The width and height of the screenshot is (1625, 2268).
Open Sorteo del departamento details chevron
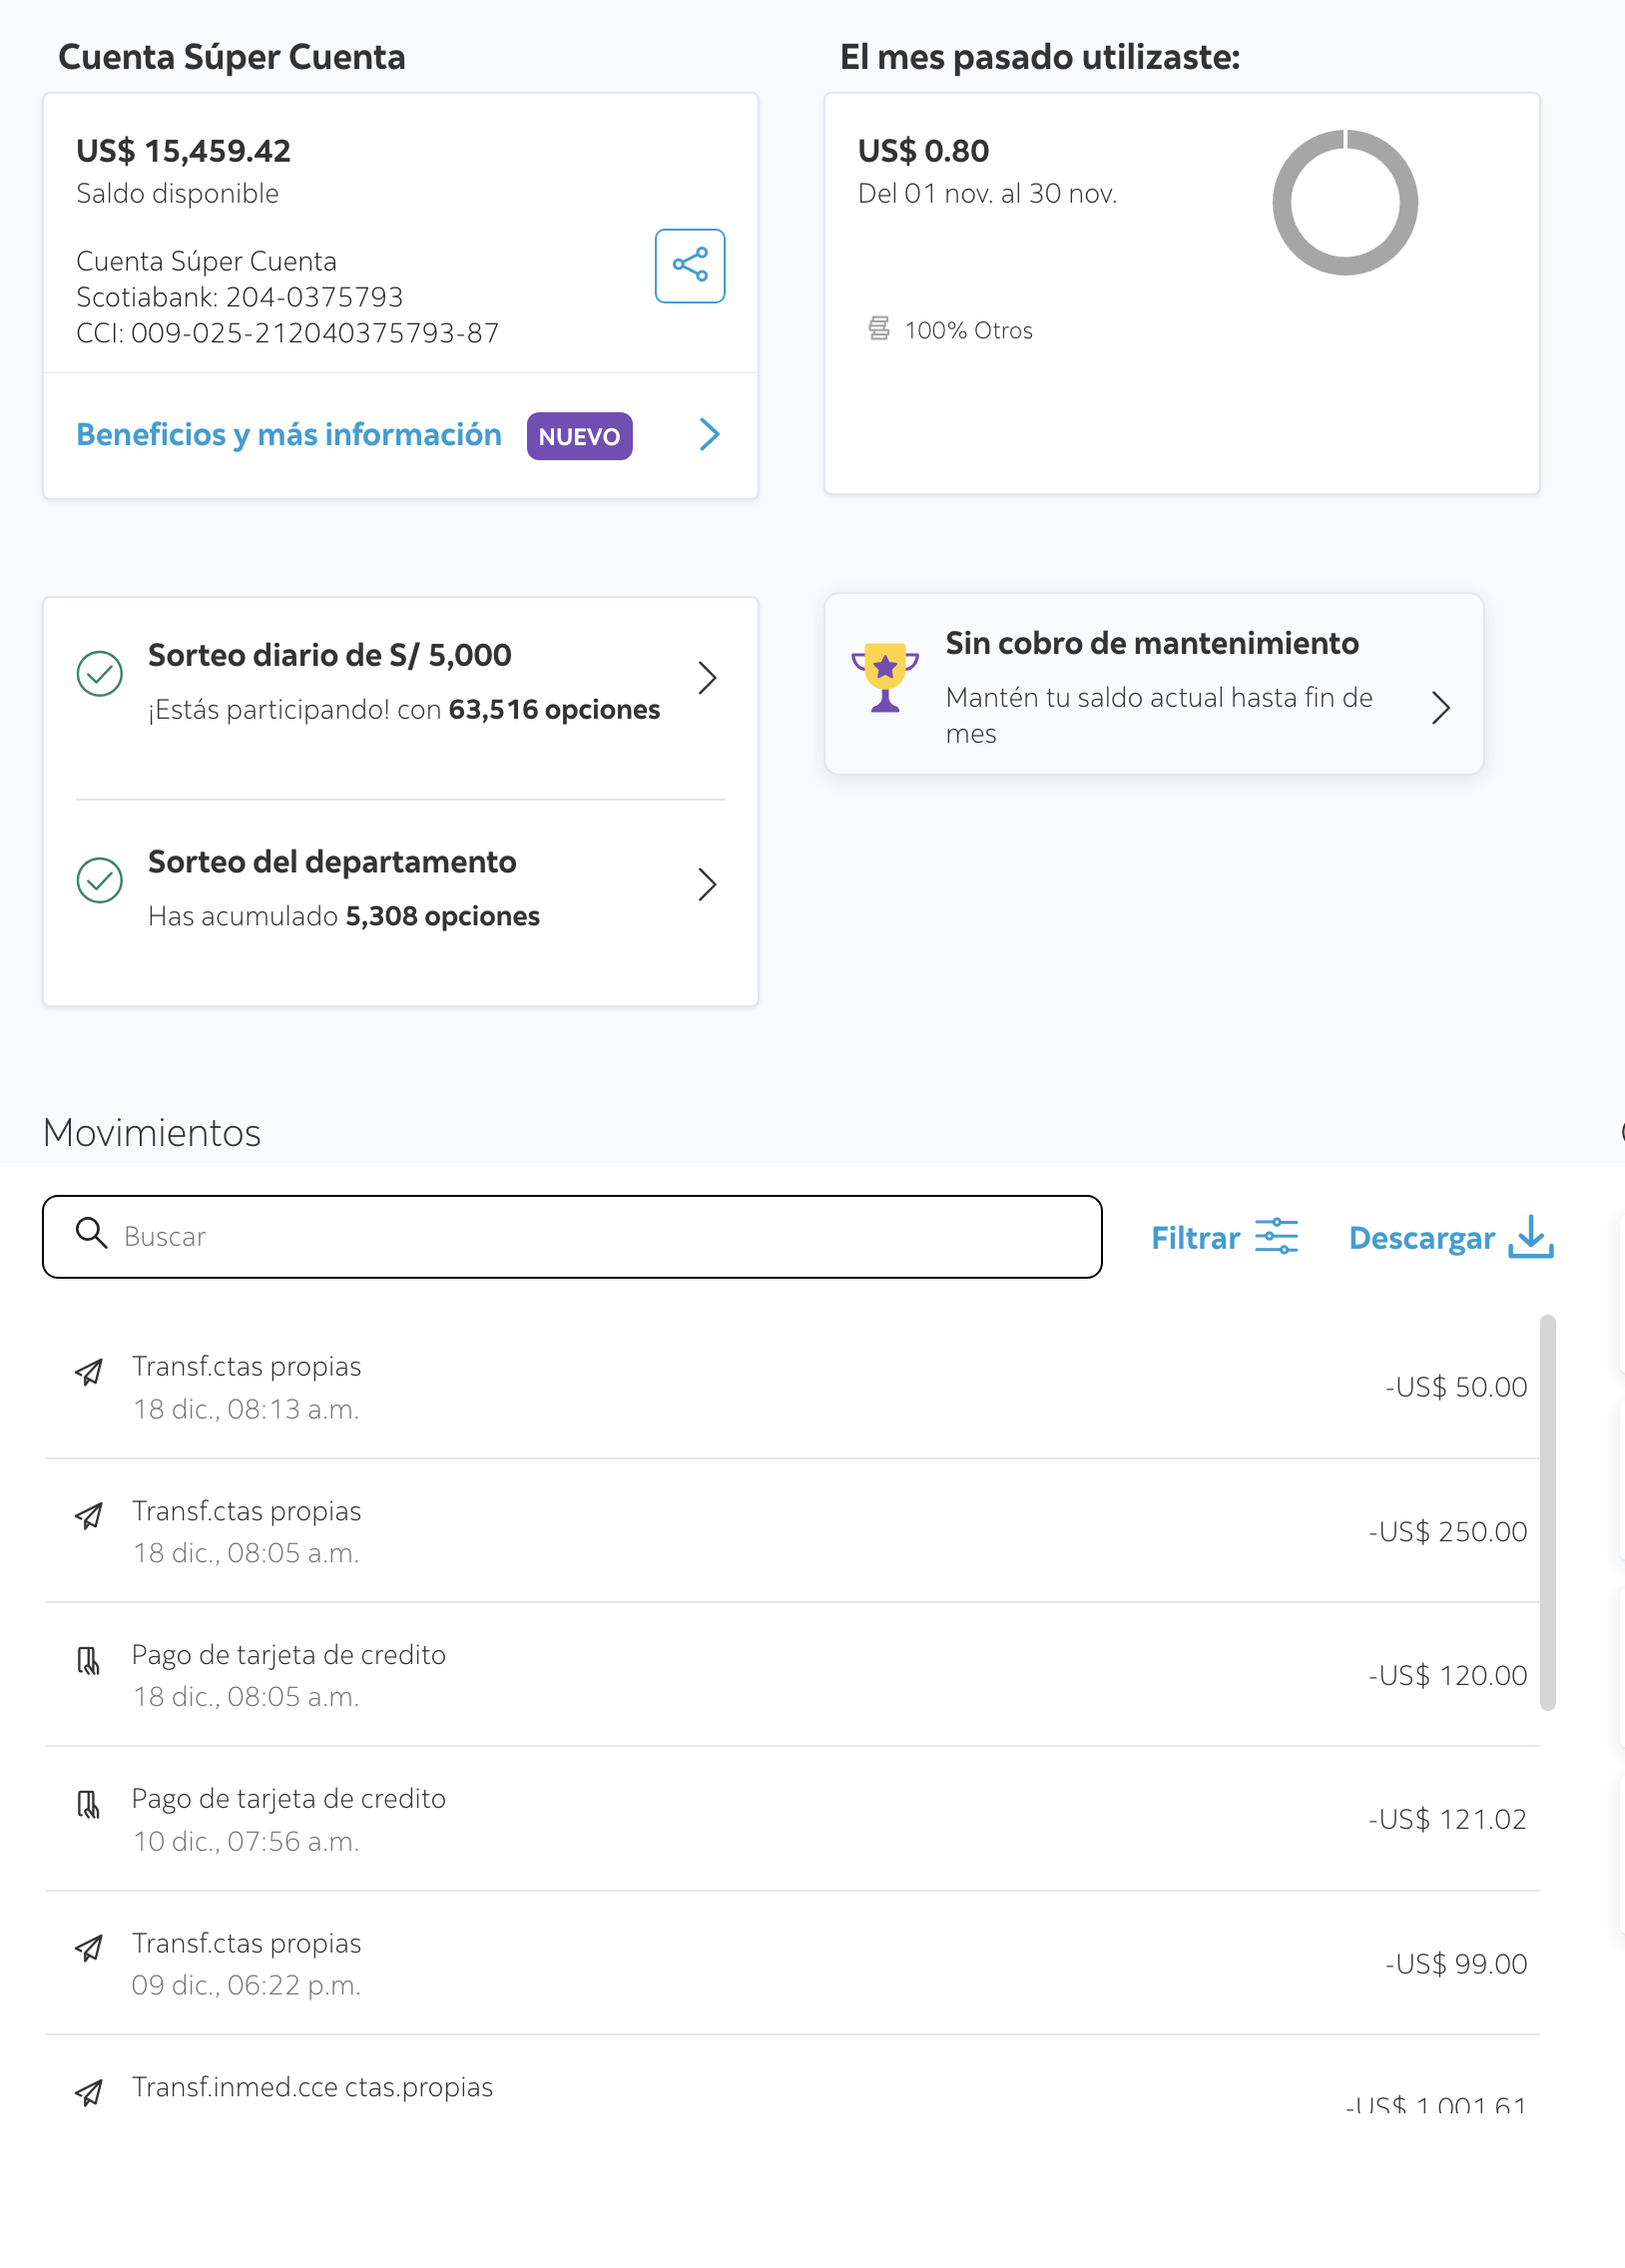pyautogui.click(x=707, y=885)
